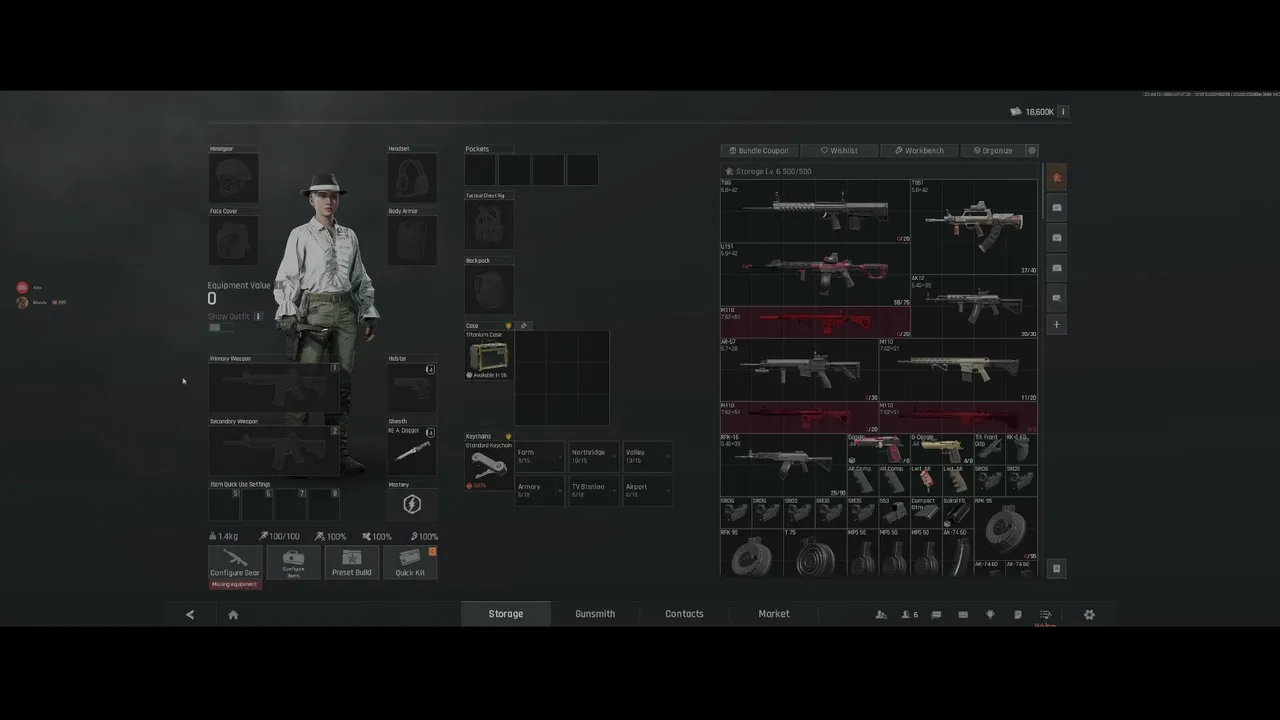Click the info icon next to Show Outfit
Image resolution: width=1280 pixels, height=720 pixels.
click(258, 316)
